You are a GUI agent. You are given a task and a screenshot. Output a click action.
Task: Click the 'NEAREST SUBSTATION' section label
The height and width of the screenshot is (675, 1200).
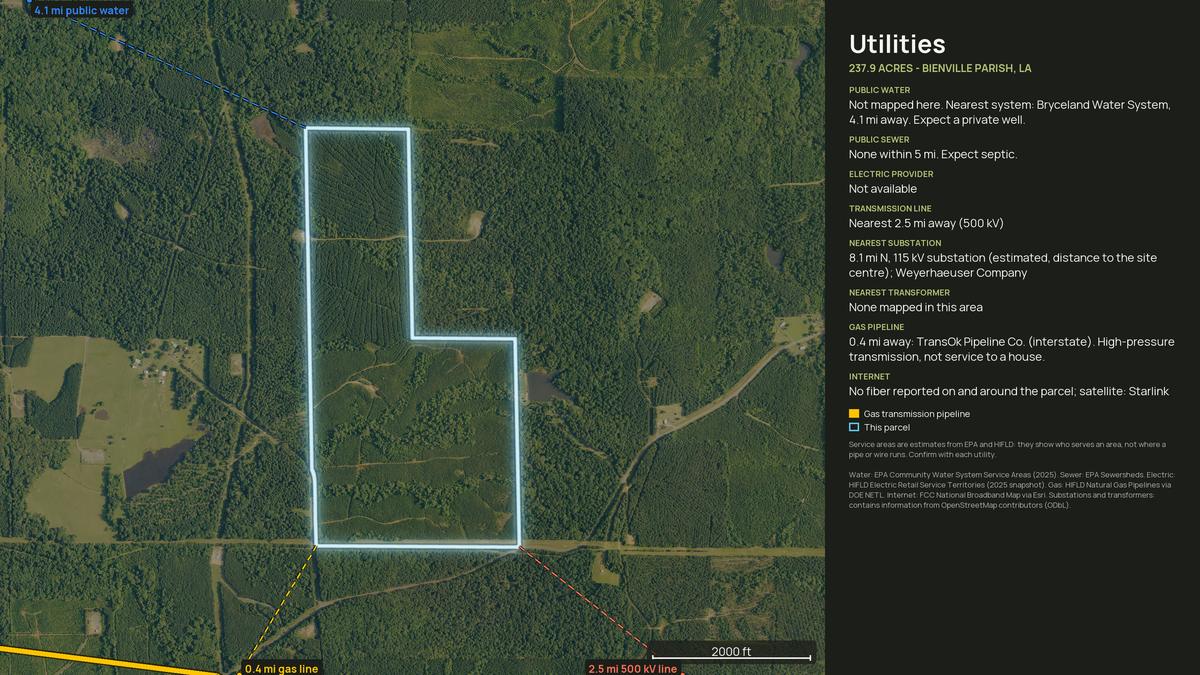895,243
